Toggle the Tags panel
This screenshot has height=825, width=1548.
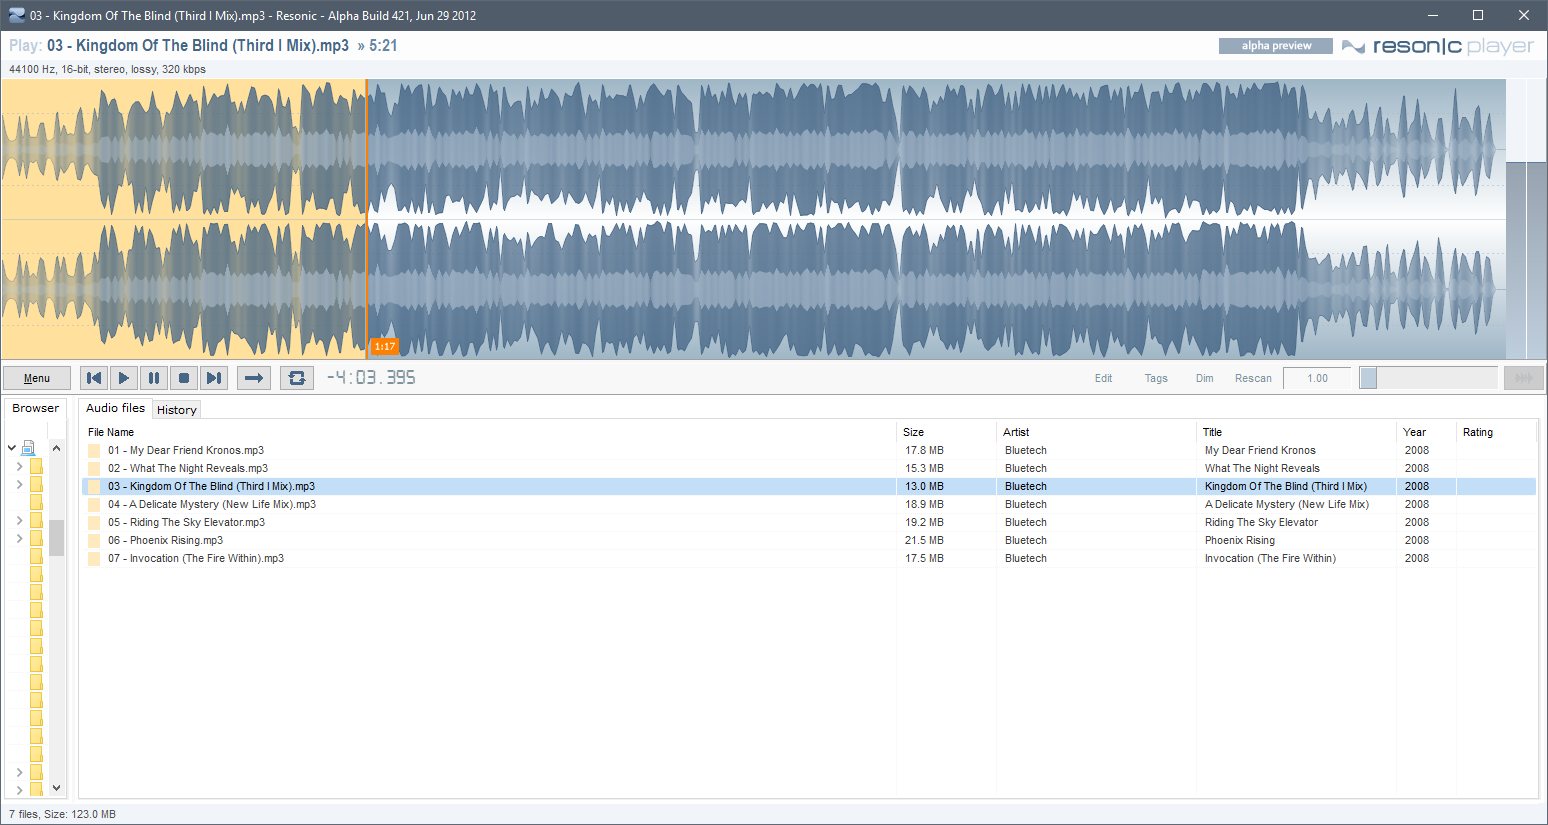[1156, 378]
